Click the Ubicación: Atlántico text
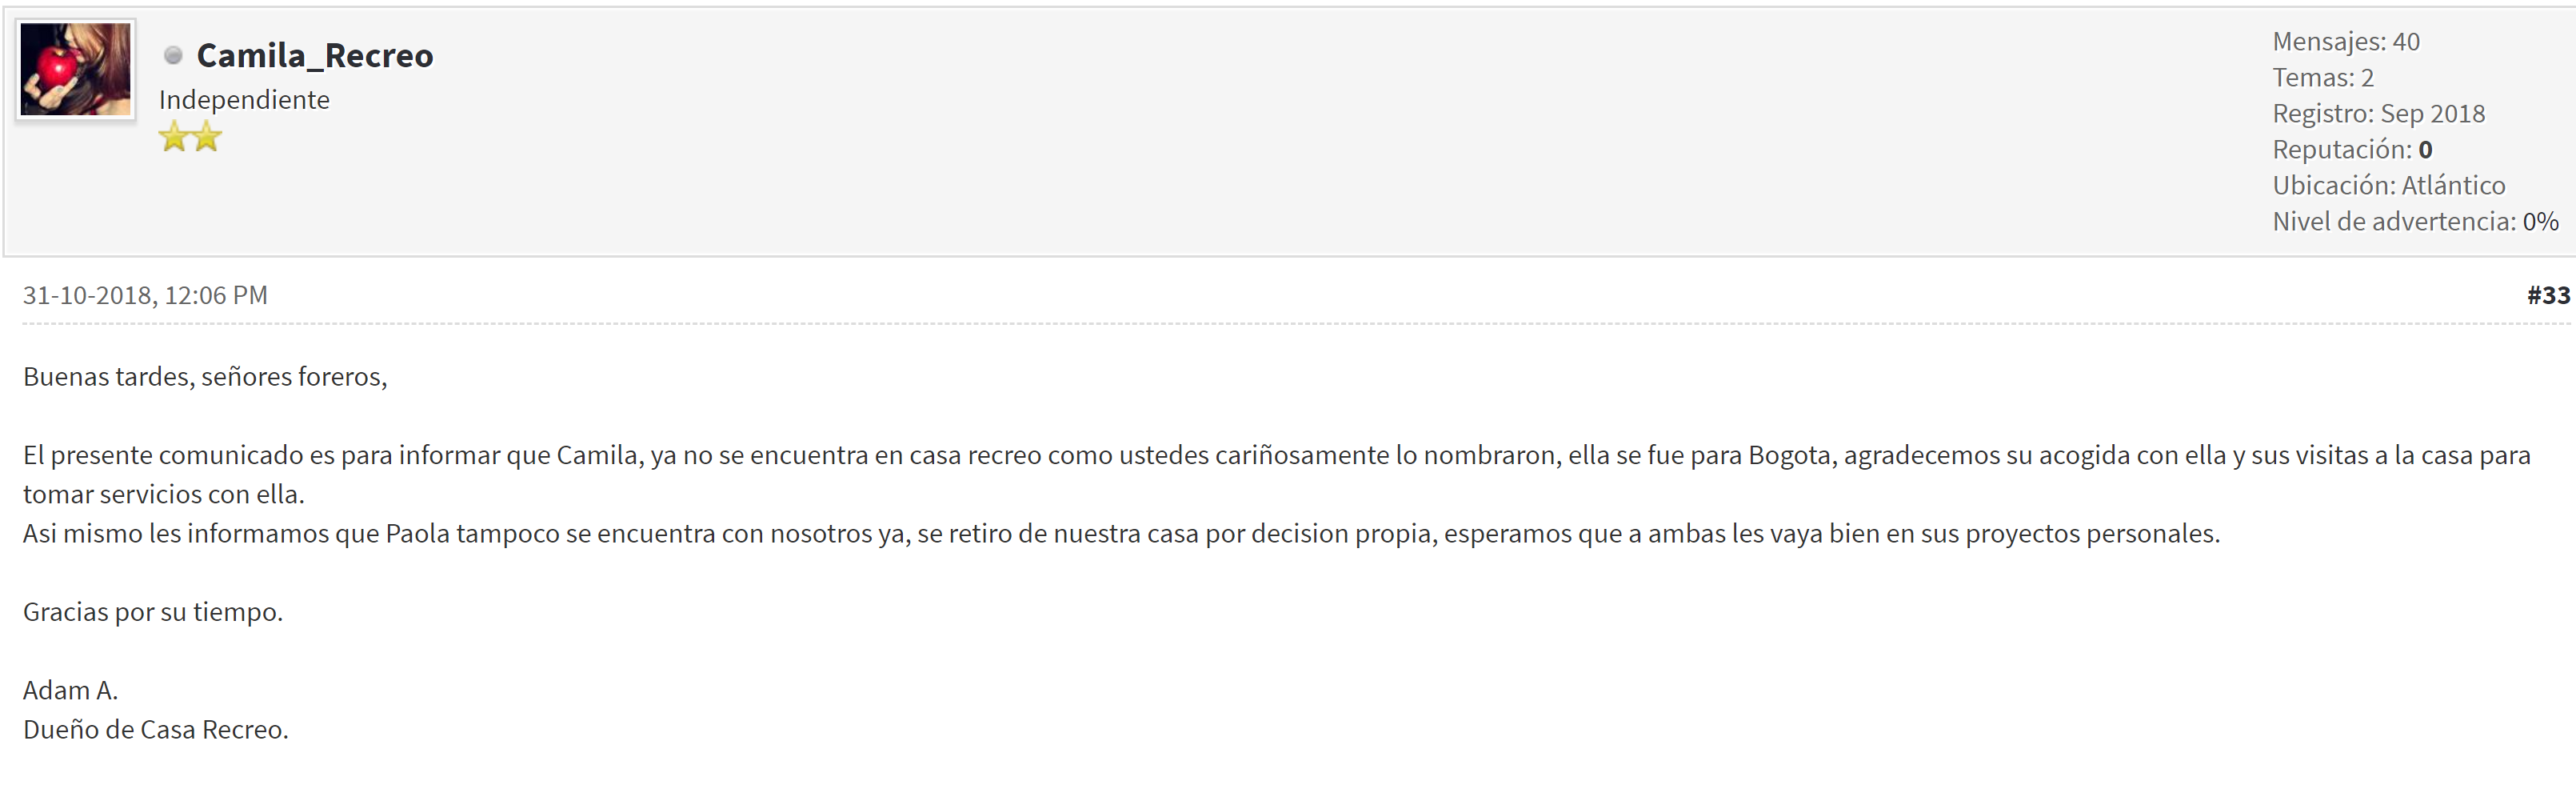Screen dimensions: 2576x789 coord(2388,186)
